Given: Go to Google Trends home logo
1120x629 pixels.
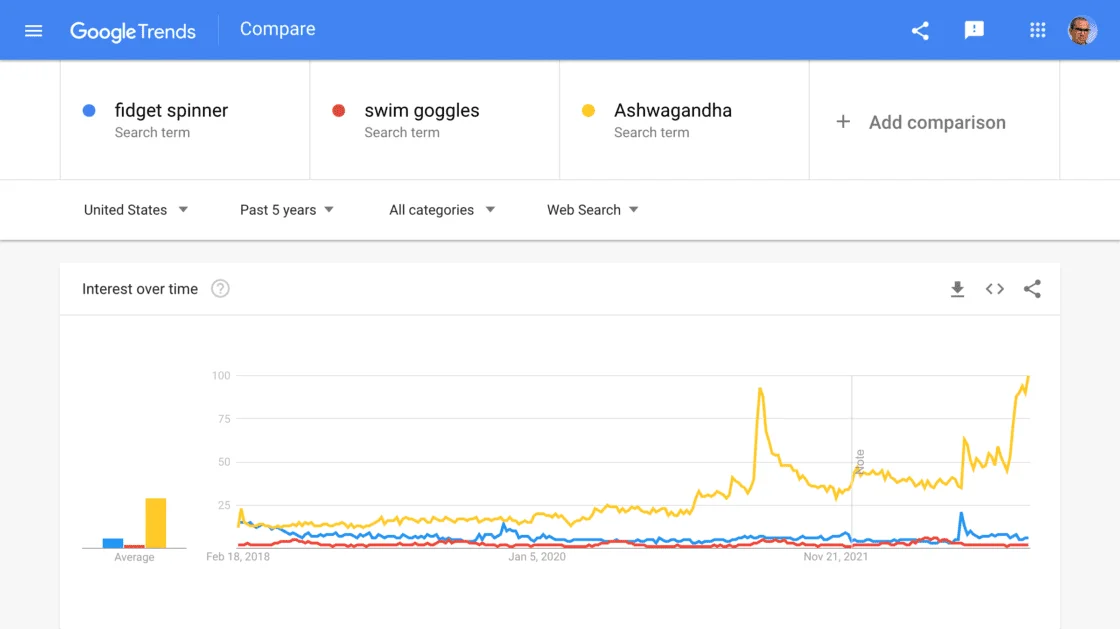Looking at the screenshot, I should [133, 31].
